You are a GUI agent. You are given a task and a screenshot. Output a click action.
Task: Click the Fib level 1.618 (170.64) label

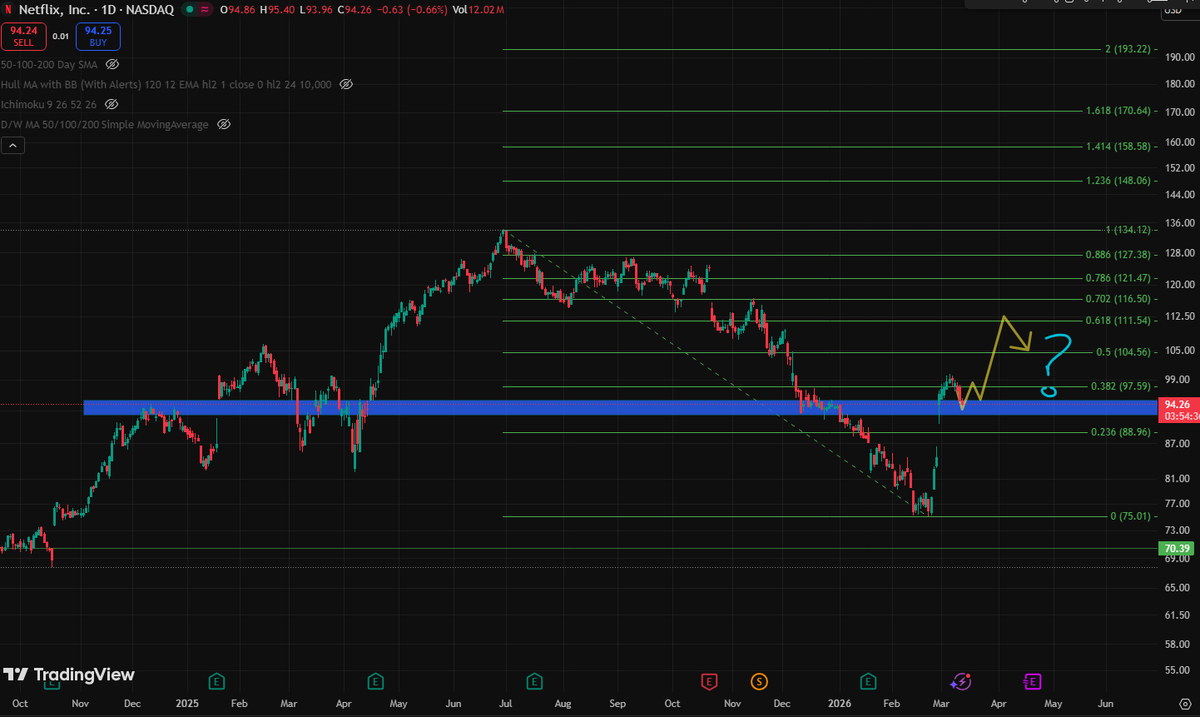tap(1120, 111)
